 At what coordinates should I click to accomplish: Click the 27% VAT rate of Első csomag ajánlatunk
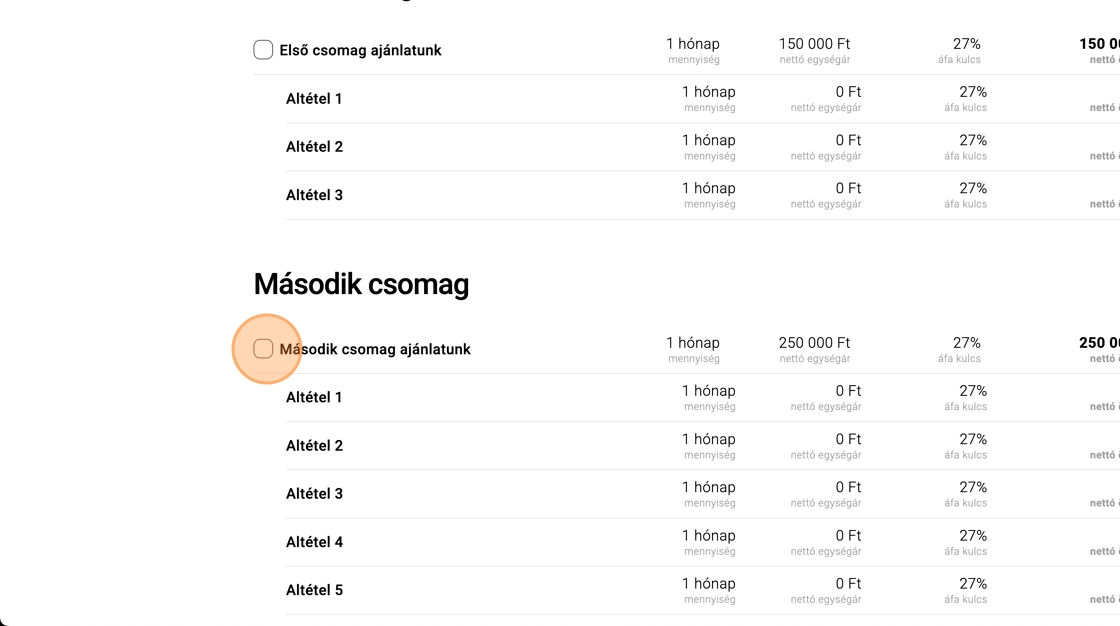point(966,44)
